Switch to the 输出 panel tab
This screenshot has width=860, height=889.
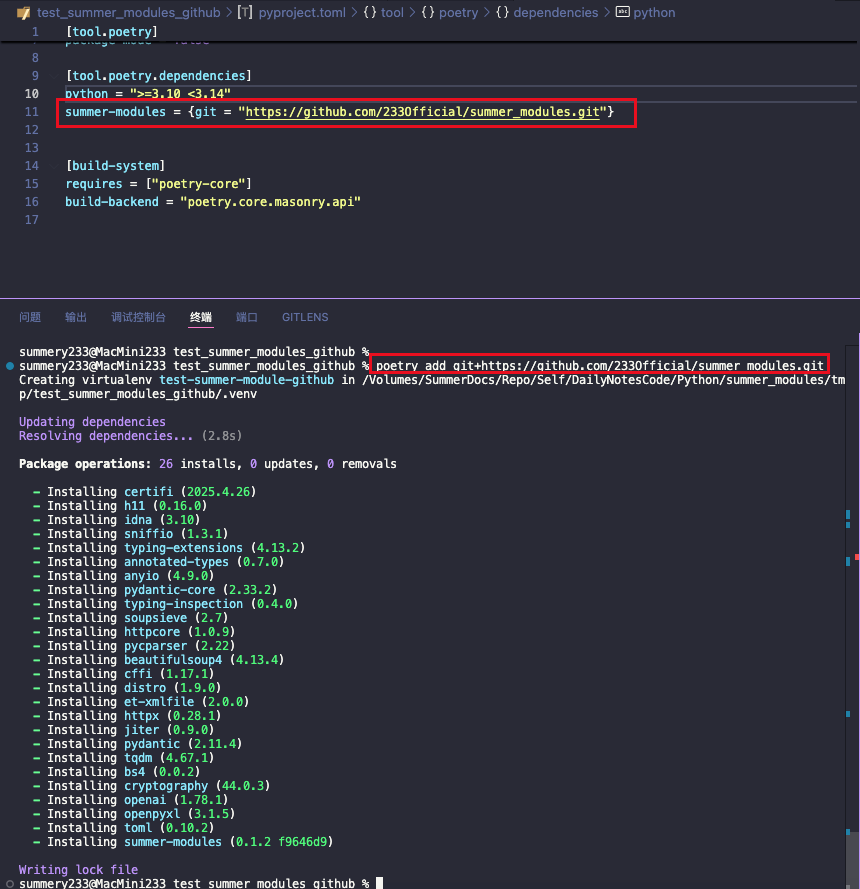pos(76,317)
